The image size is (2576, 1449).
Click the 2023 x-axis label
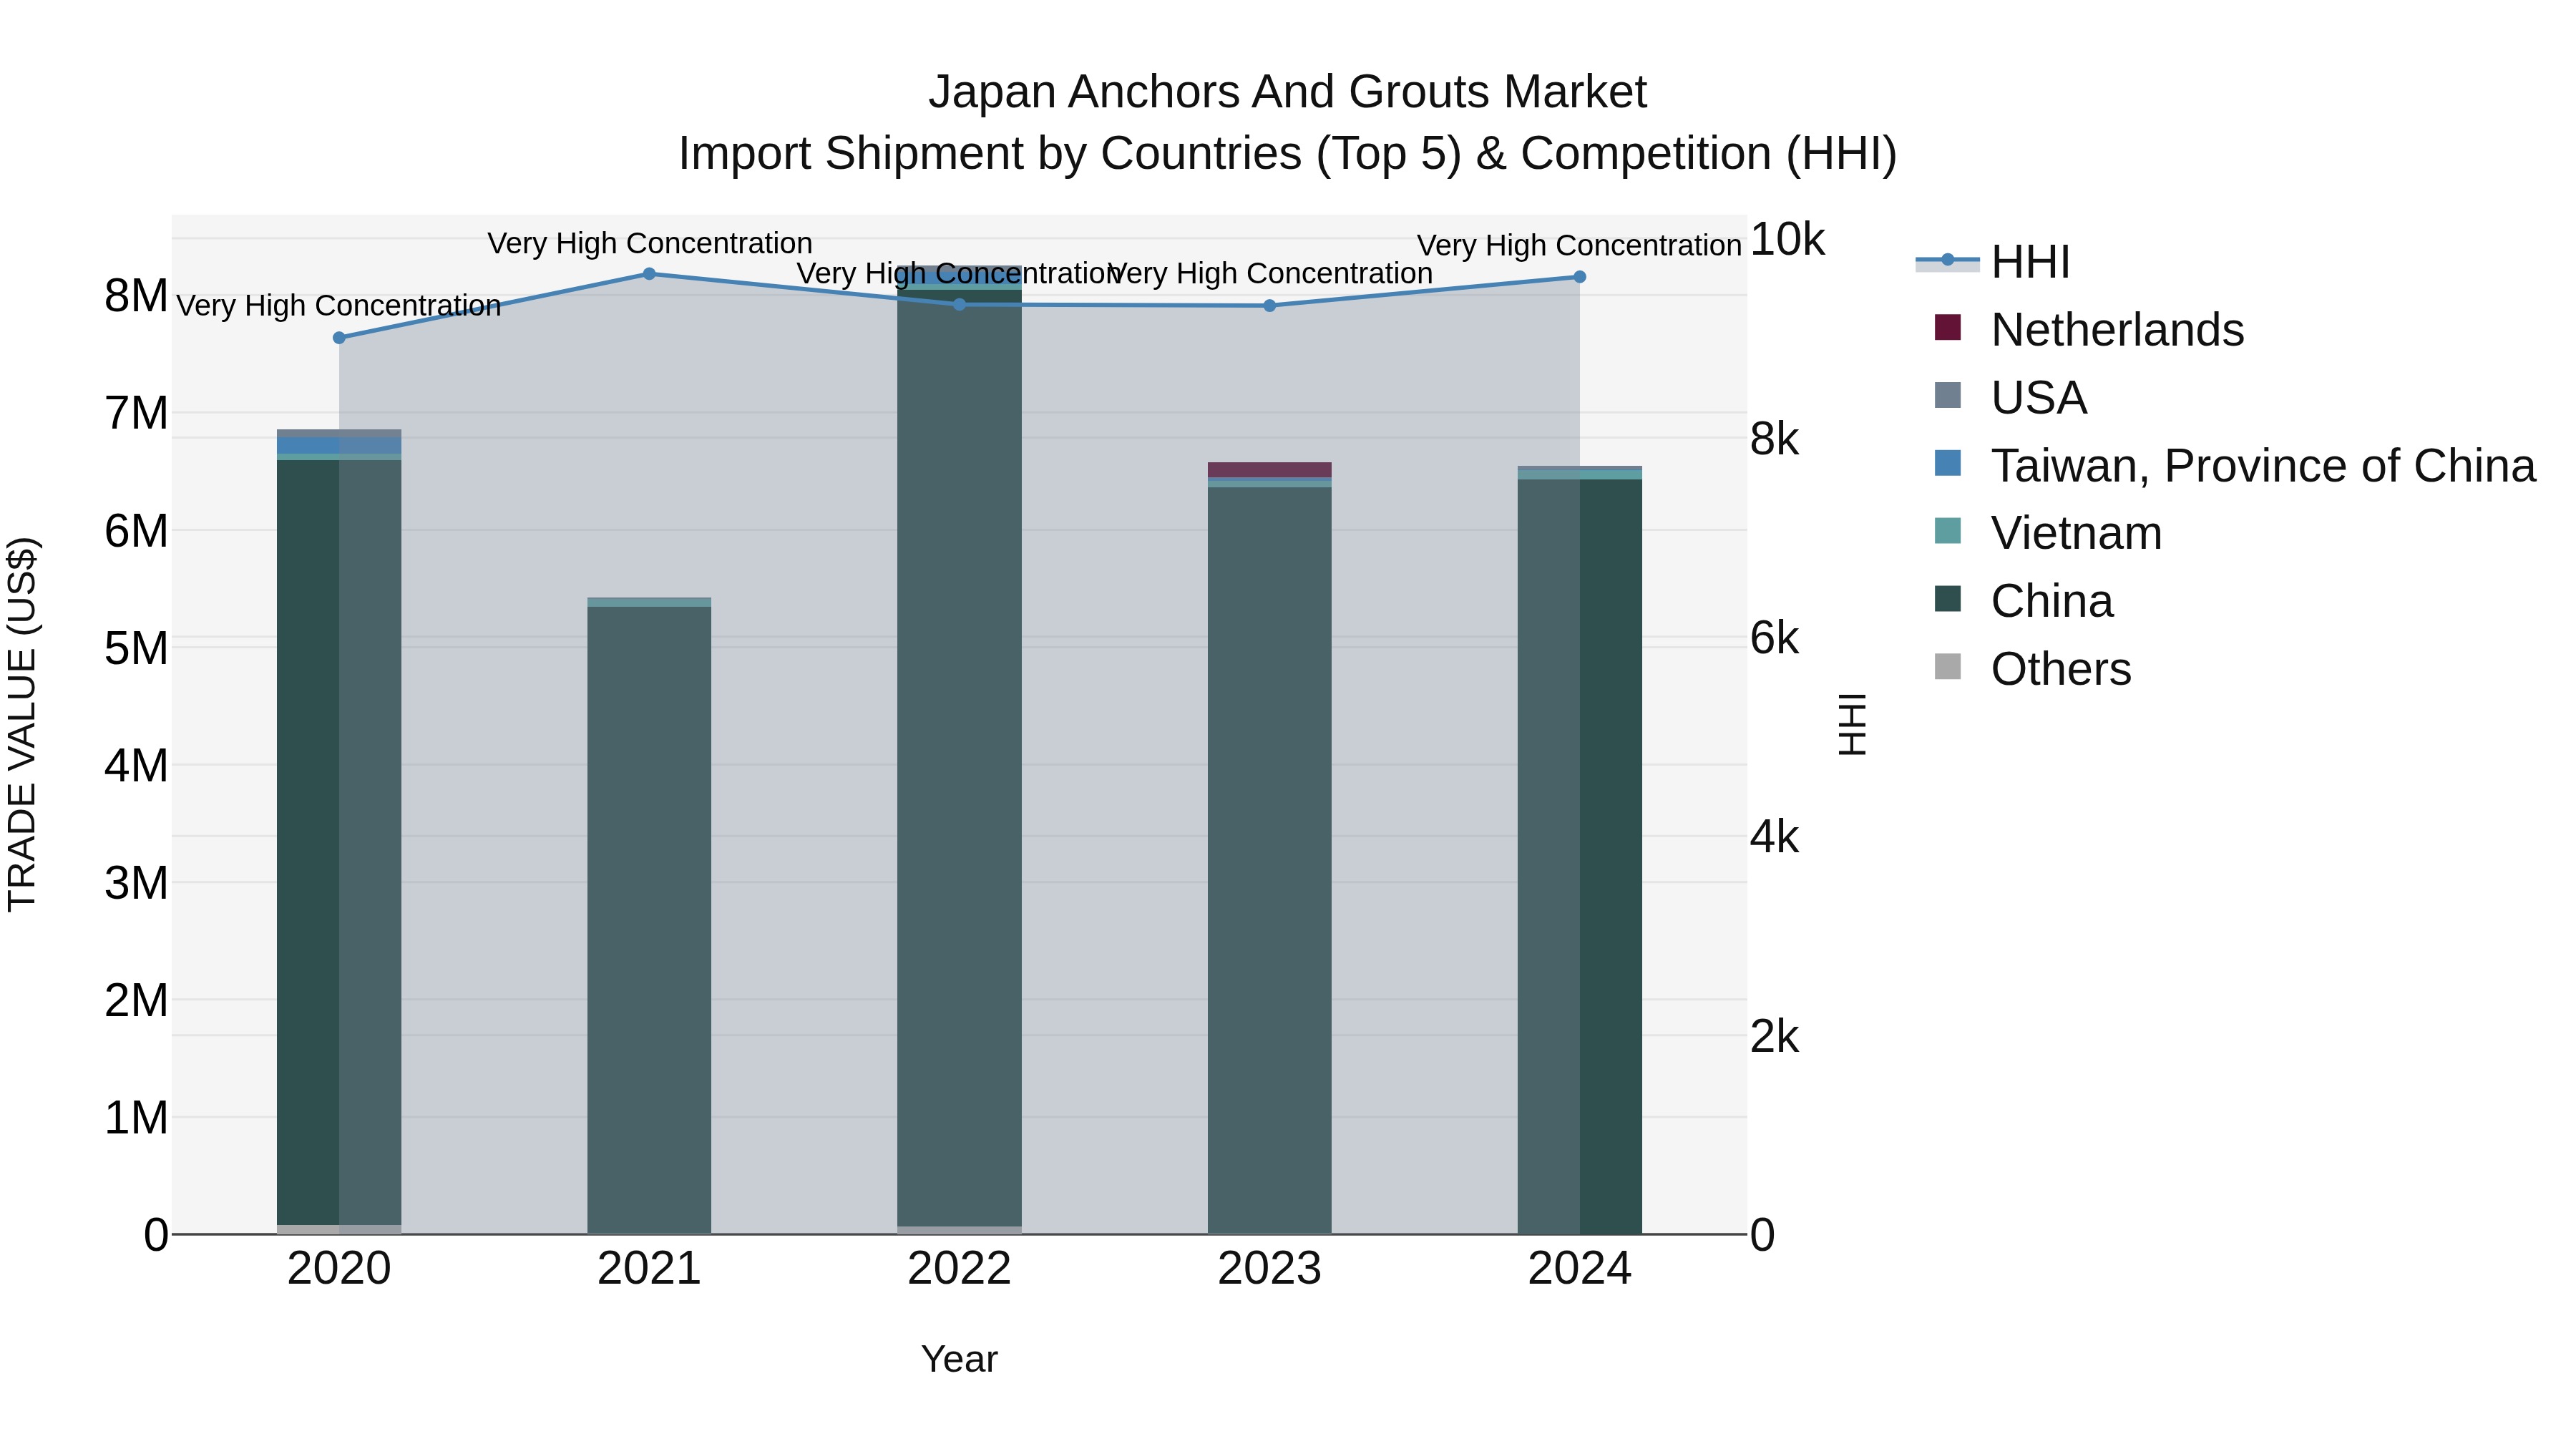1270,1269
